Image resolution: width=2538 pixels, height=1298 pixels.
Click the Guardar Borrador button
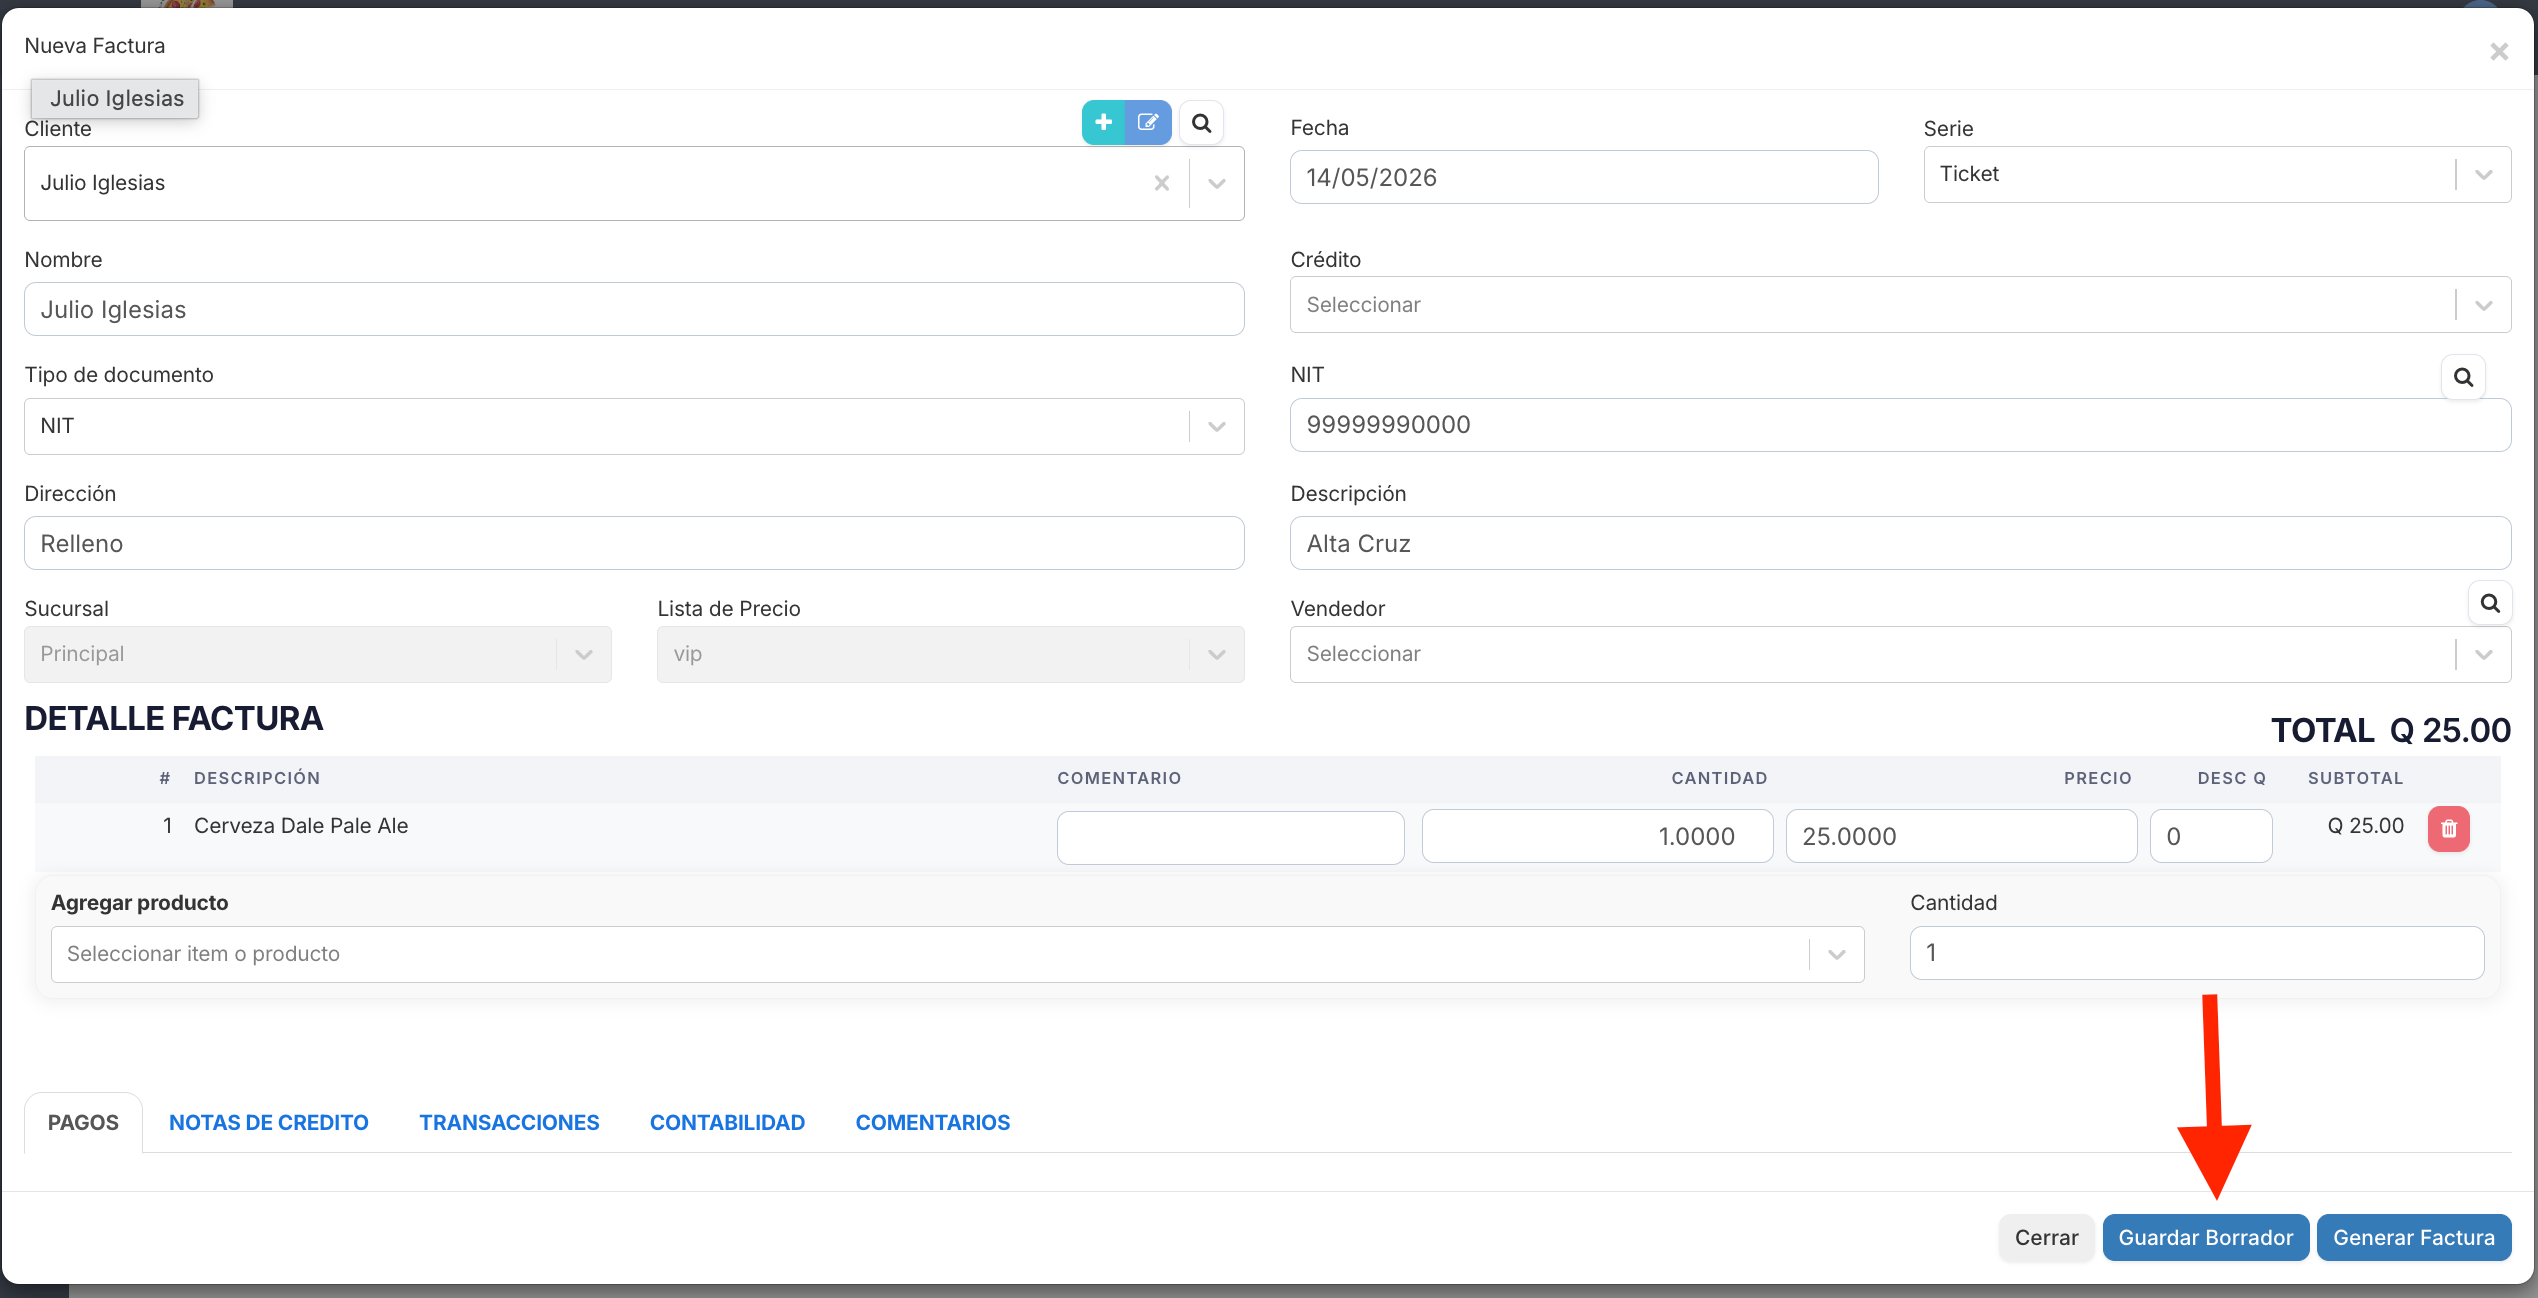click(2205, 1237)
